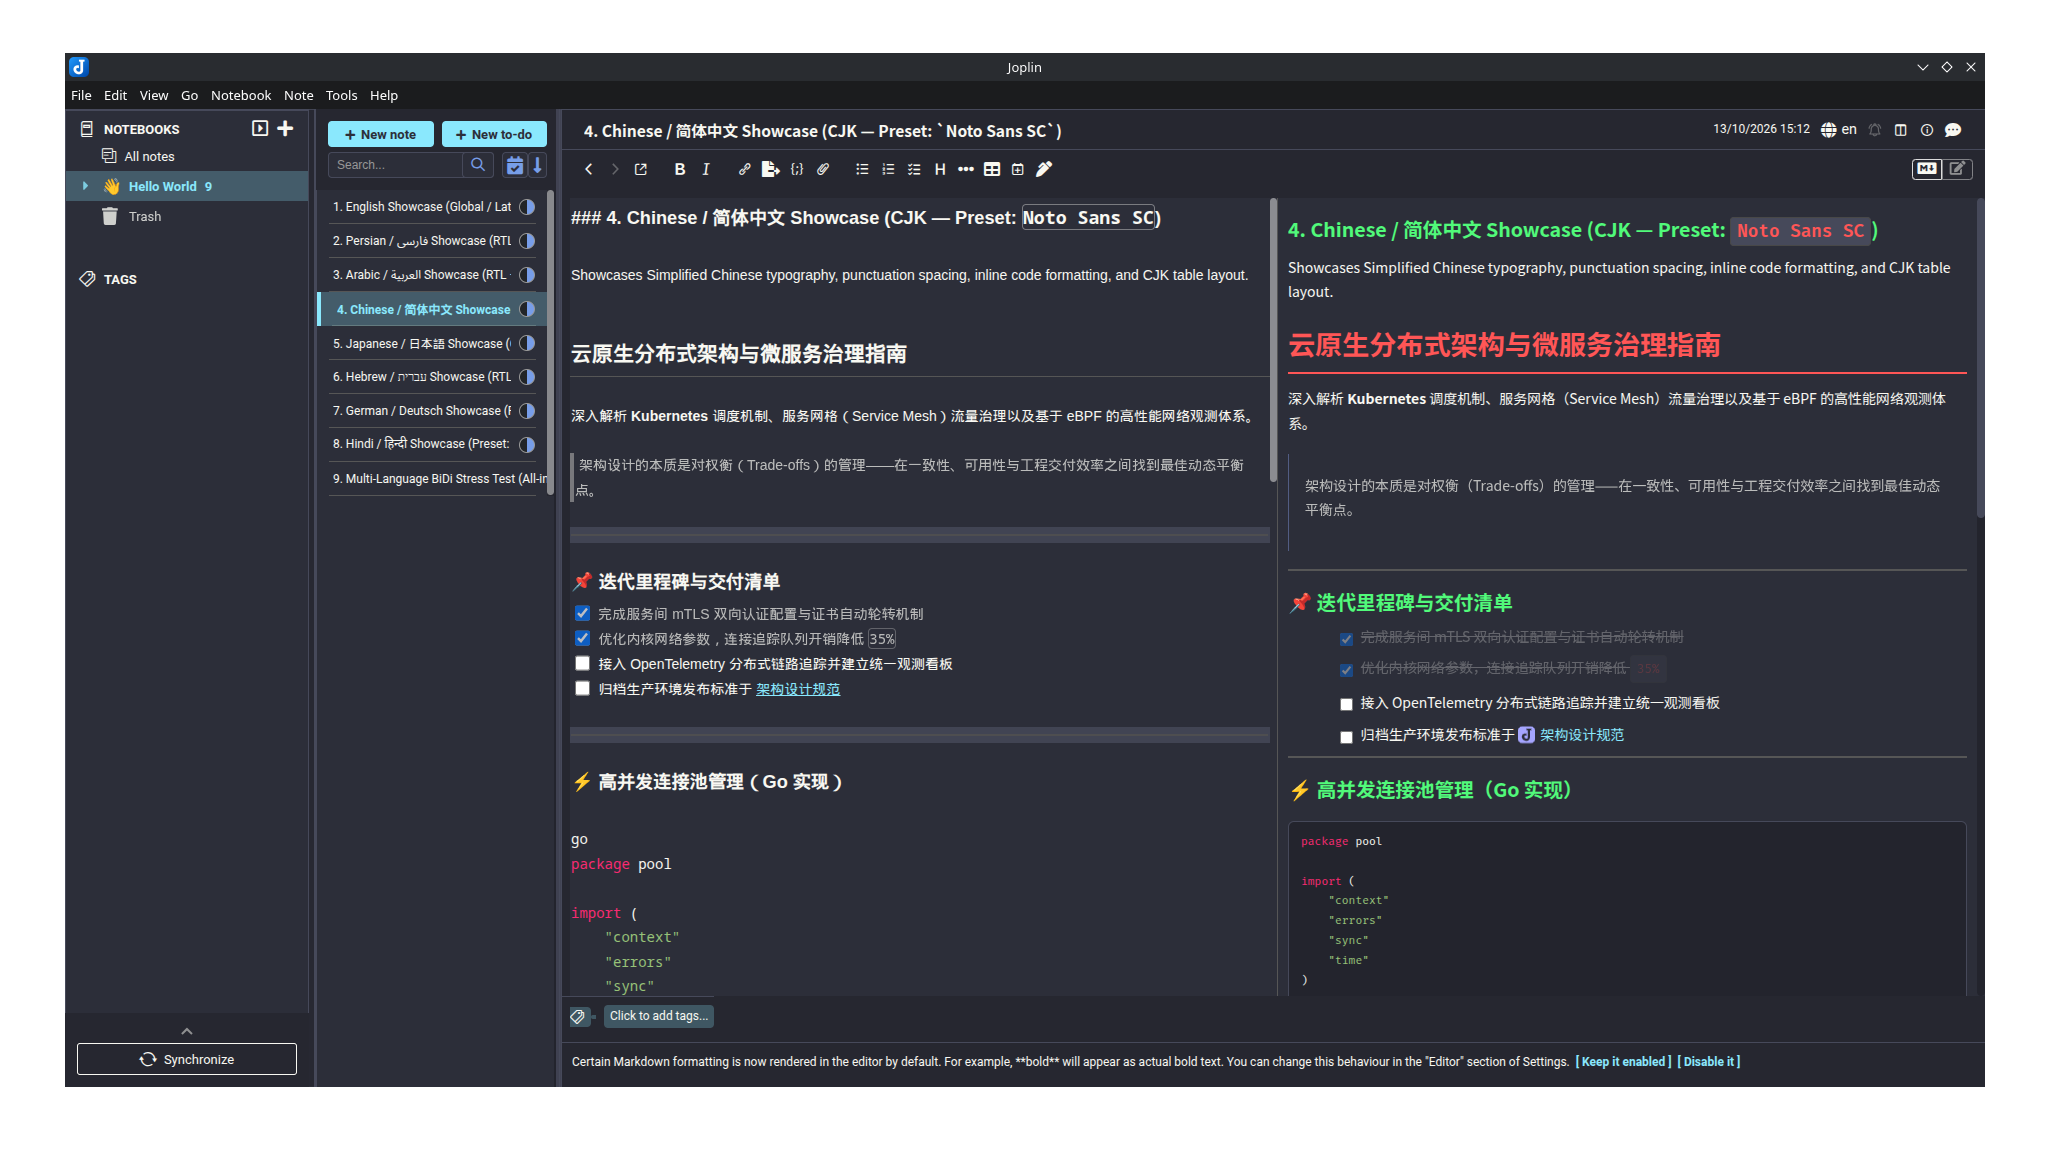Viewport: 2050px width, 1164px height.
Task: Create a note with New note button
Action: point(380,134)
